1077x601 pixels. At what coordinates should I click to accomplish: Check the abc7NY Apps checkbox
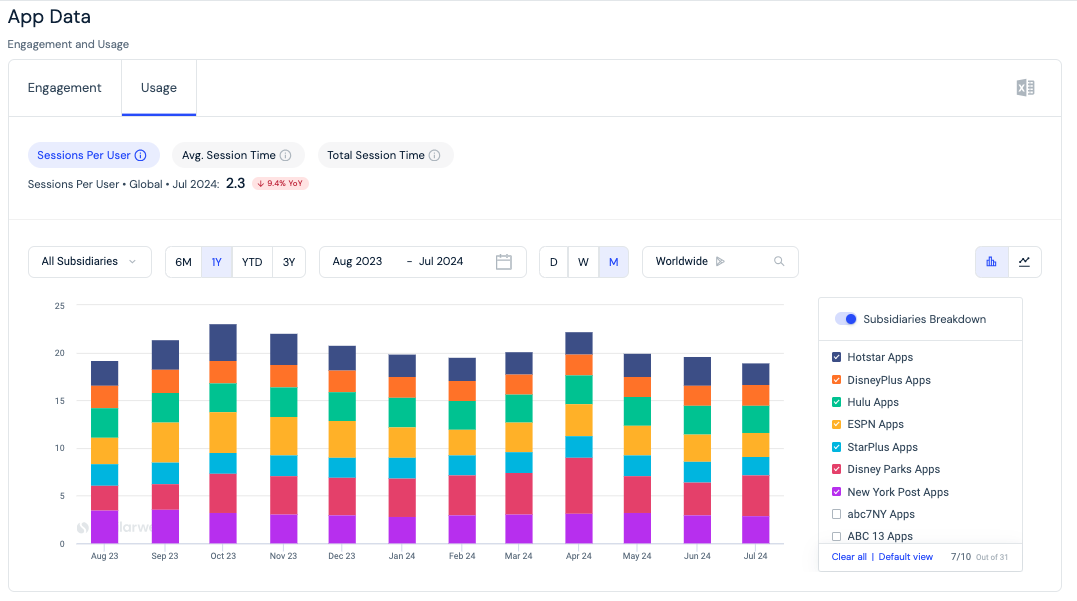pyautogui.click(x=837, y=514)
